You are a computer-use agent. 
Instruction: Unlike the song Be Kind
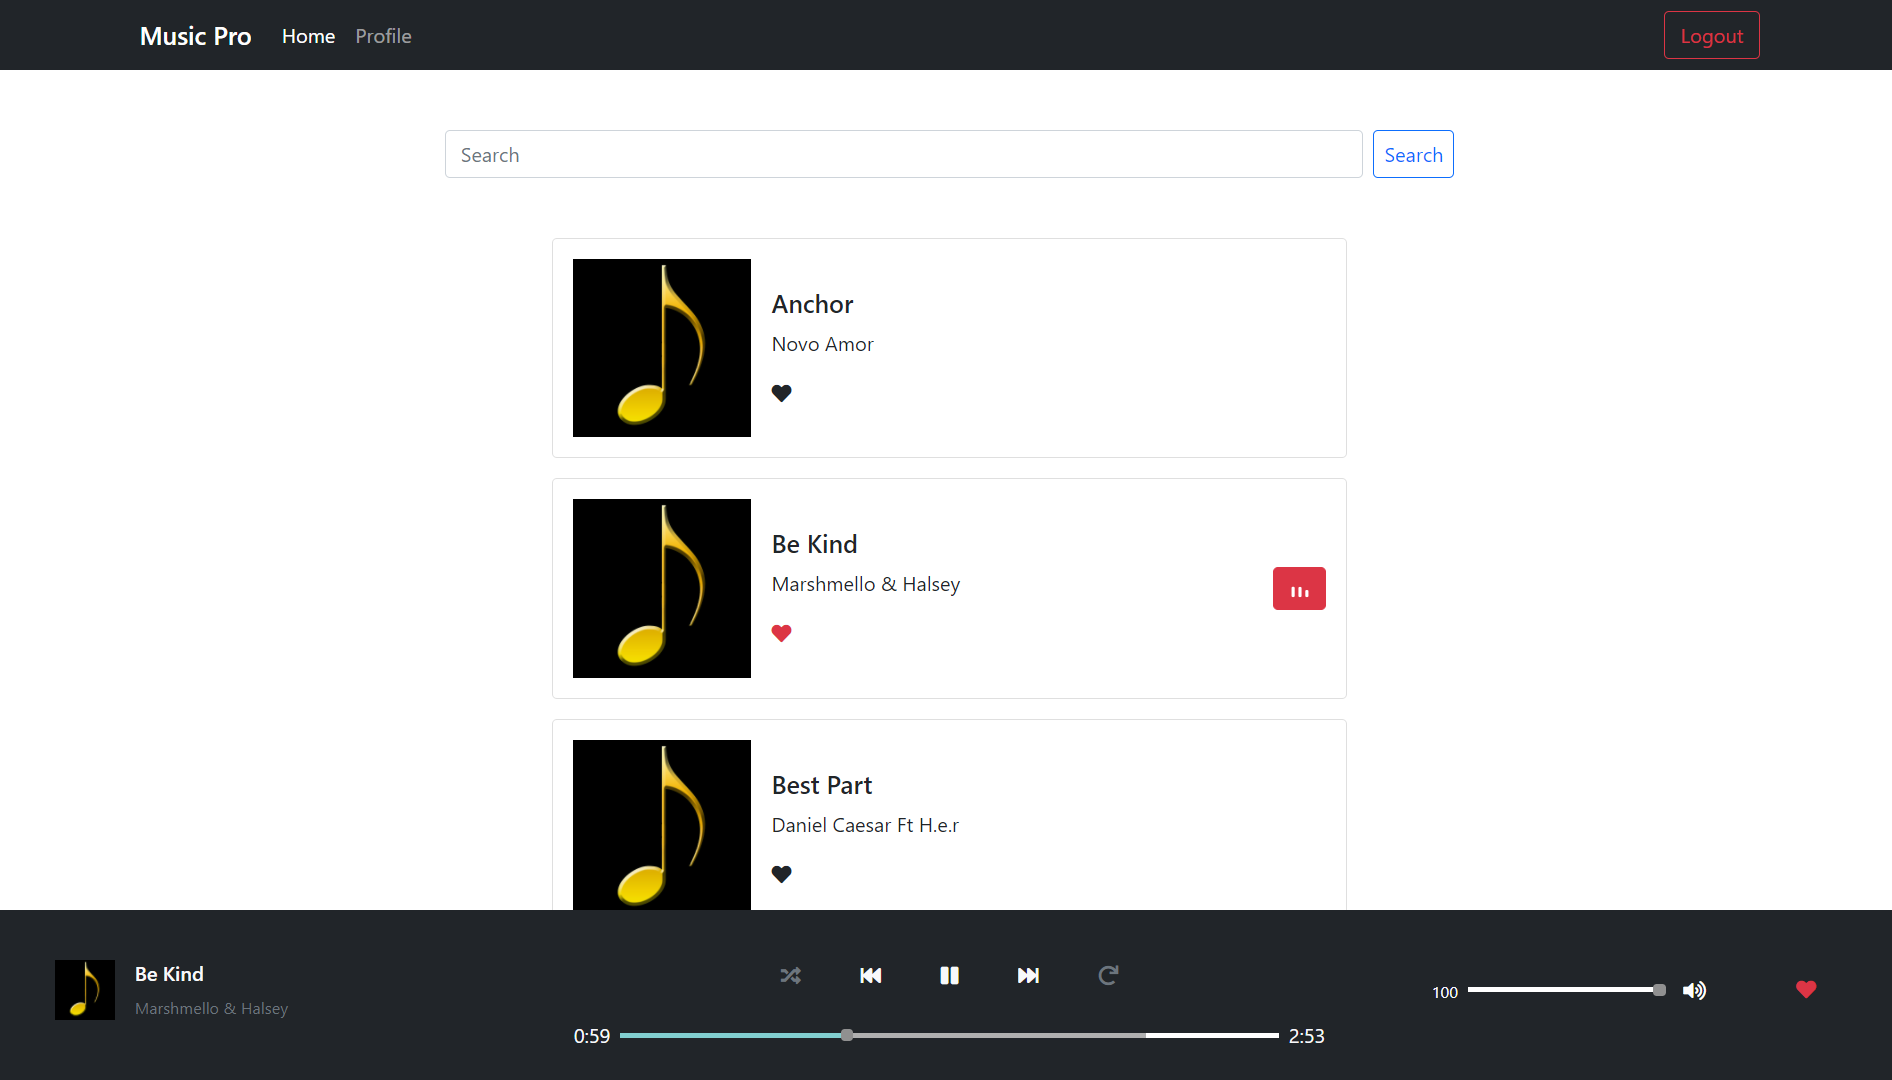click(x=781, y=633)
